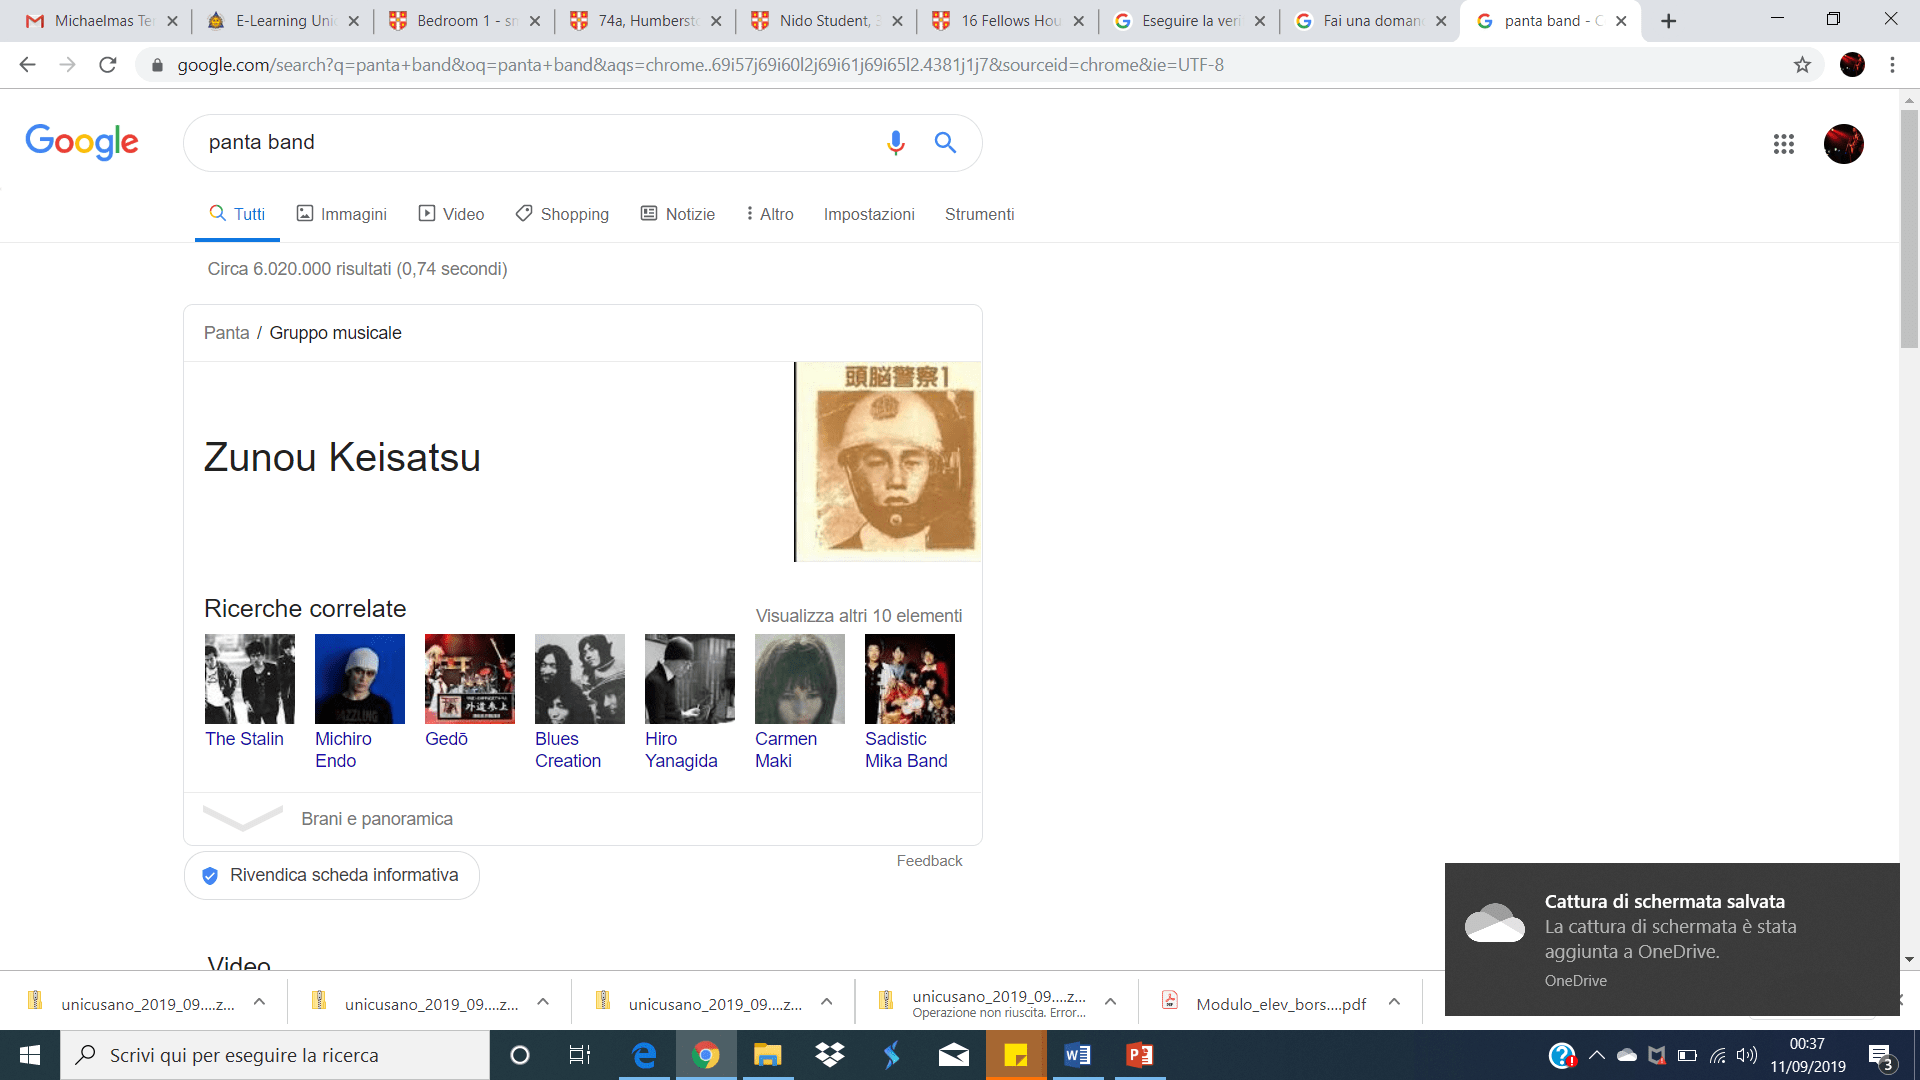Start a voice search with the microphone icon
This screenshot has height=1080, width=1920.
pos(895,143)
